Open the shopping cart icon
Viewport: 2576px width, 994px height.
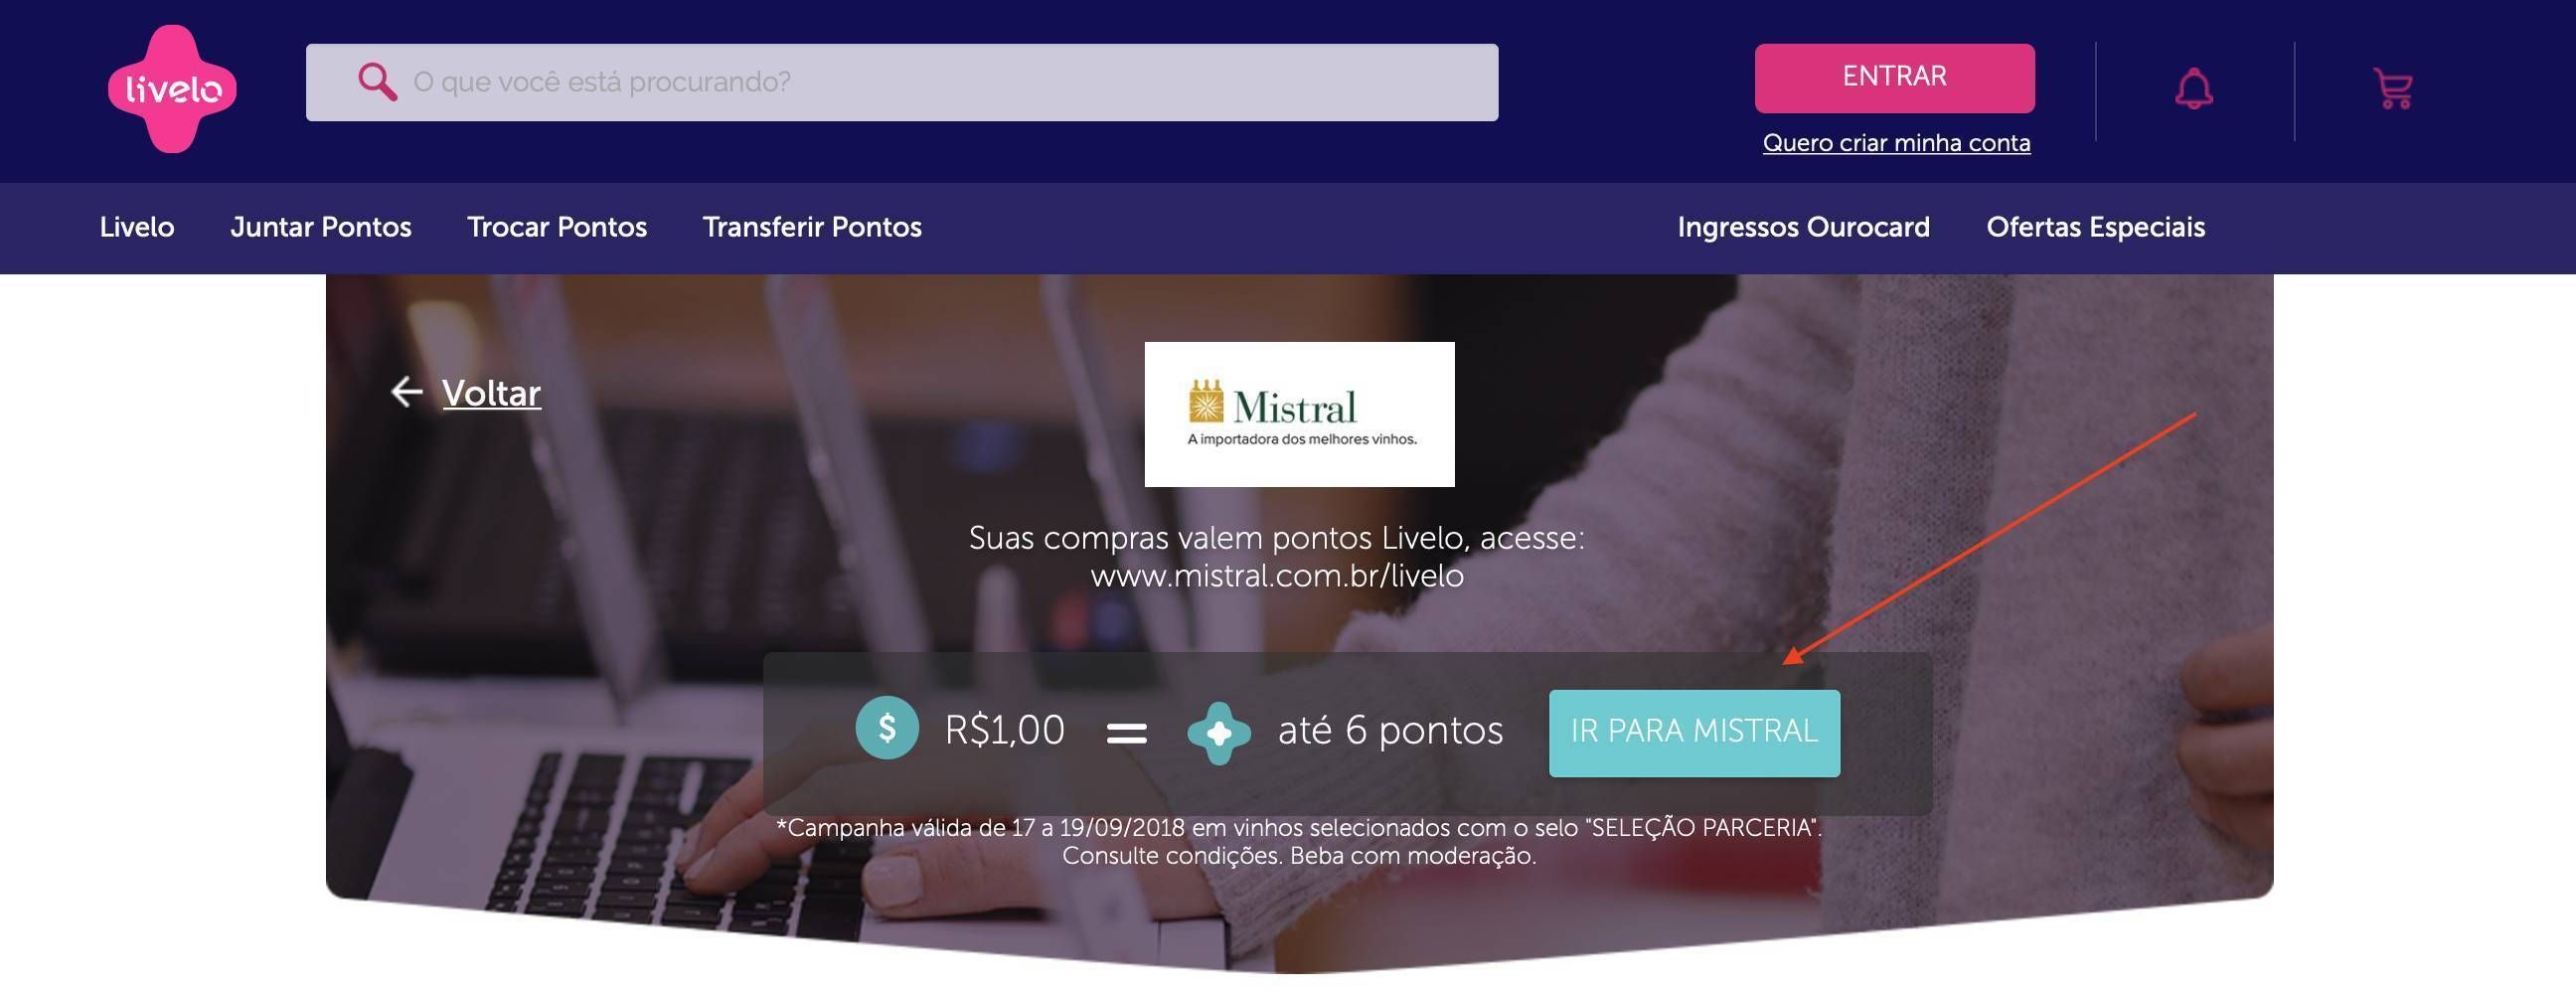pos(2393,89)
